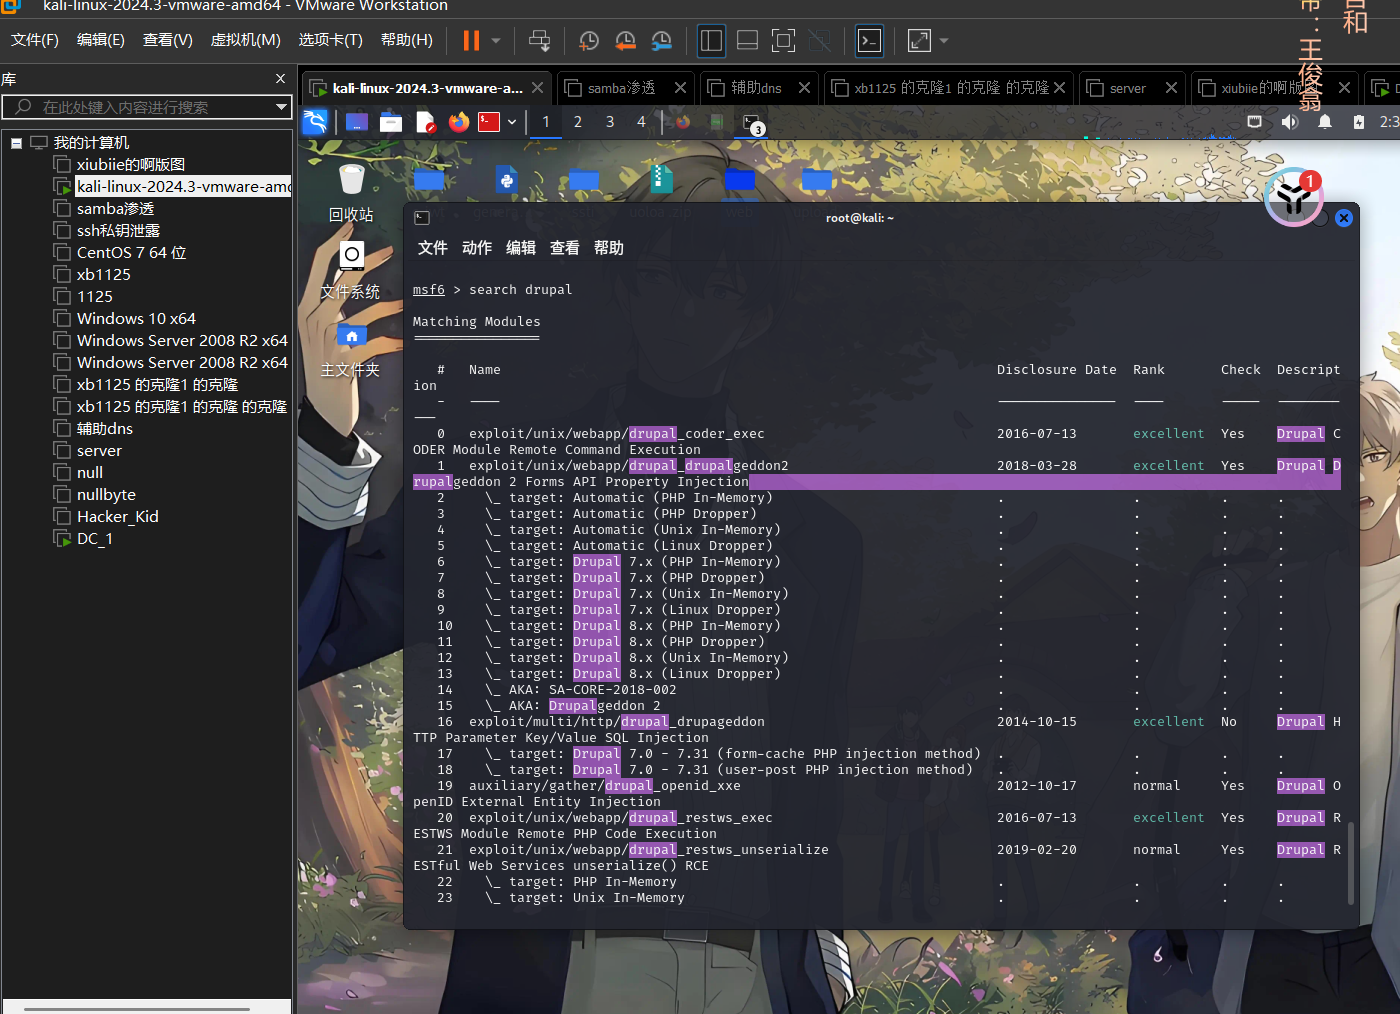The height and width of the screenshot is (1014, 1400).
Task: Expand the dropdown arrow beside pause button
Action: [496, 41]
